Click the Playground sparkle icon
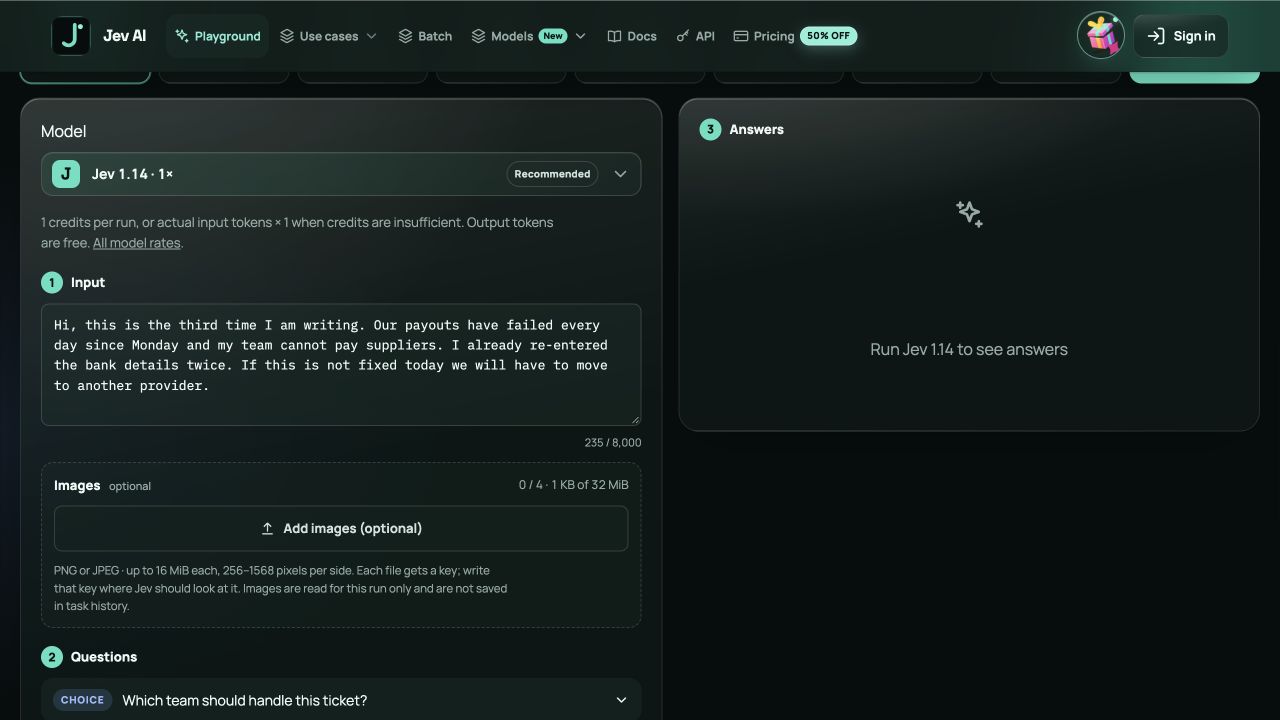The height and width of the screenshot is (720, 1280). pos(182,36)
